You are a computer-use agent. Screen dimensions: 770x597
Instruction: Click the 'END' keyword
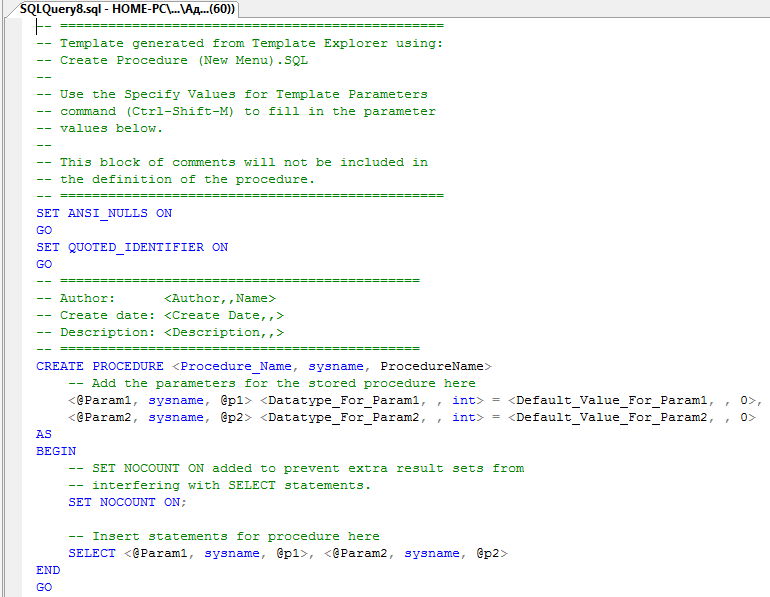point(48,570)
